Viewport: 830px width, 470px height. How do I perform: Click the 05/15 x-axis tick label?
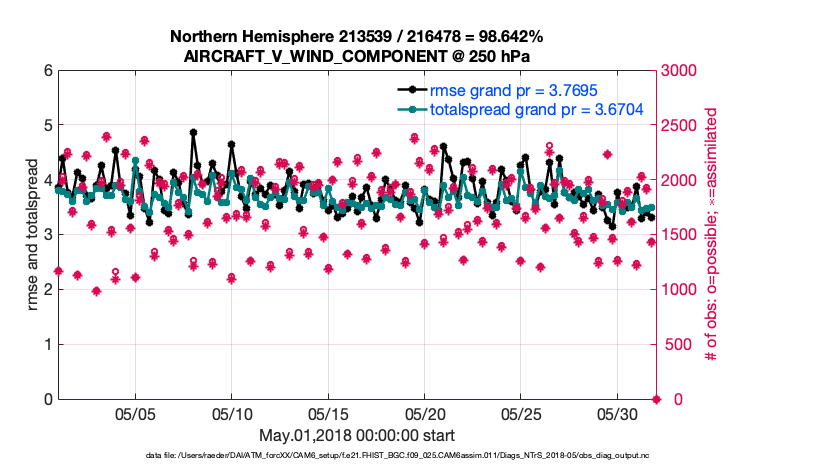point(328,414)
